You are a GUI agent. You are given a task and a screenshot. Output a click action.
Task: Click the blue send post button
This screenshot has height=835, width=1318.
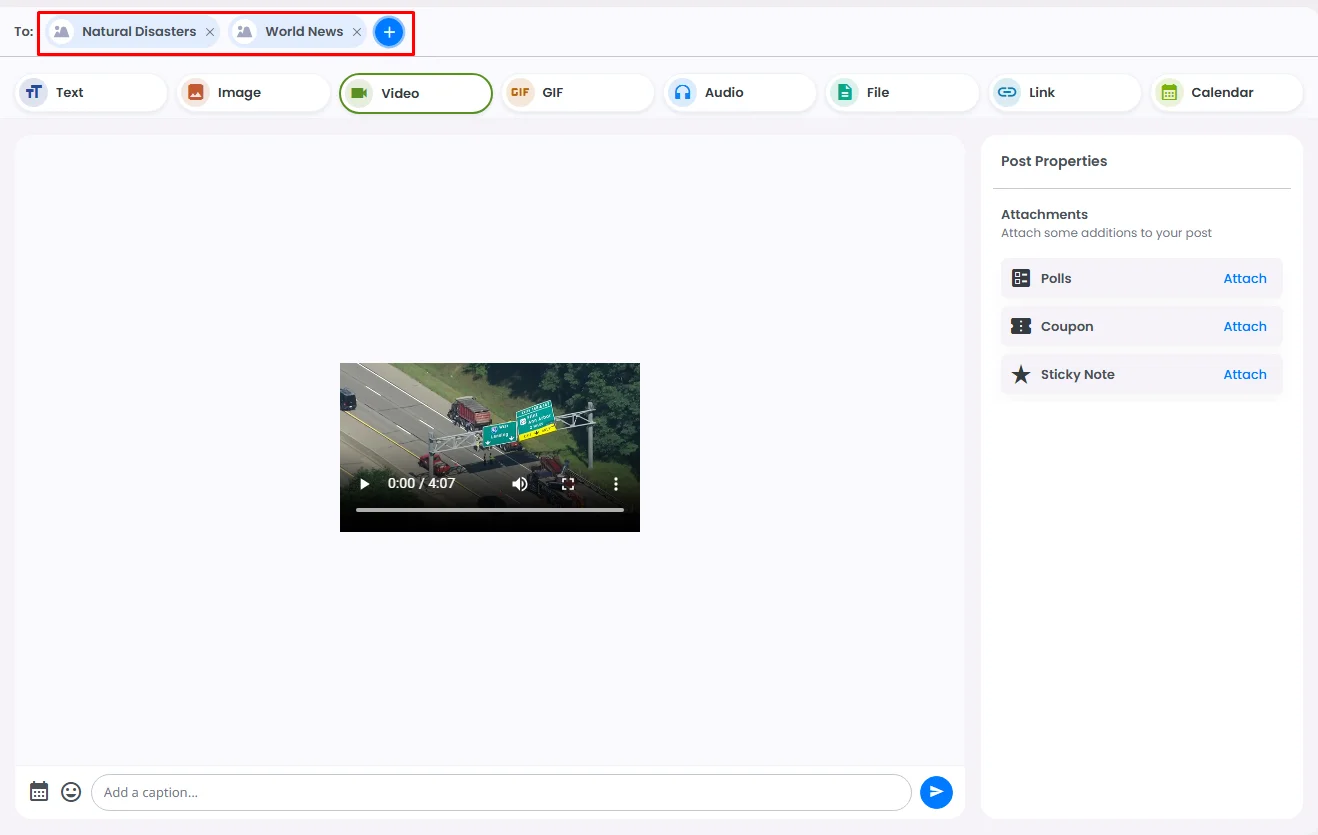(936, 792)
